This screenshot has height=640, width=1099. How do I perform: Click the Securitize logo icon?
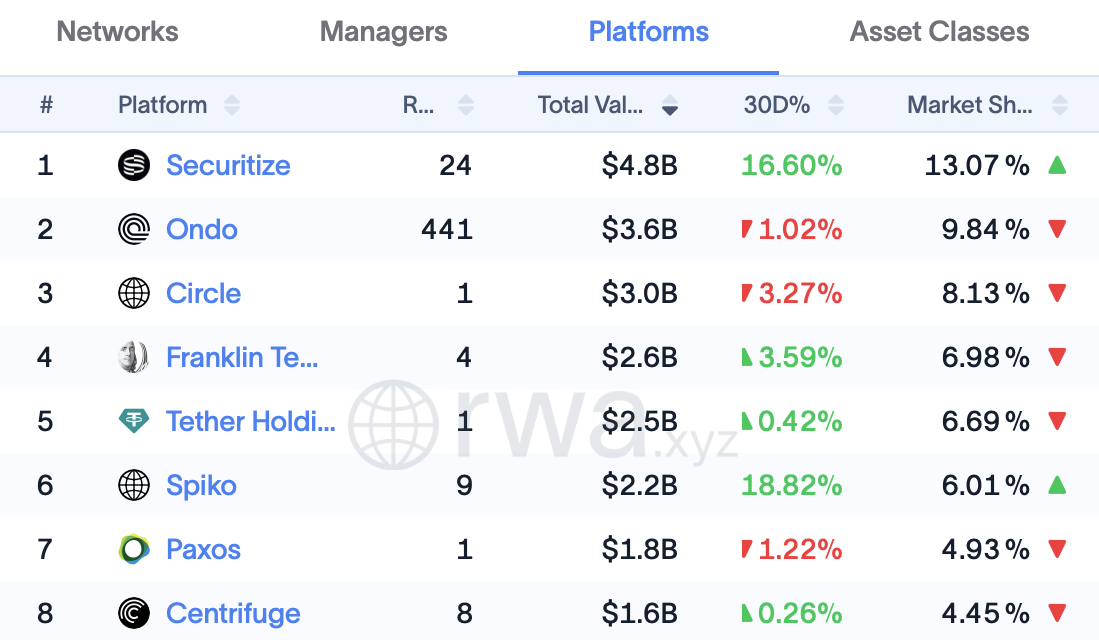pos(134,165)
